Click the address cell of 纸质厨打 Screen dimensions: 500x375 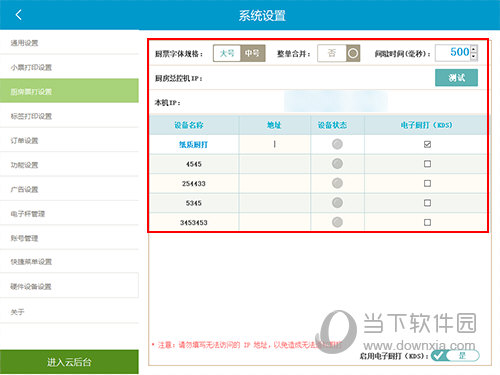click(x=274, y=144)
